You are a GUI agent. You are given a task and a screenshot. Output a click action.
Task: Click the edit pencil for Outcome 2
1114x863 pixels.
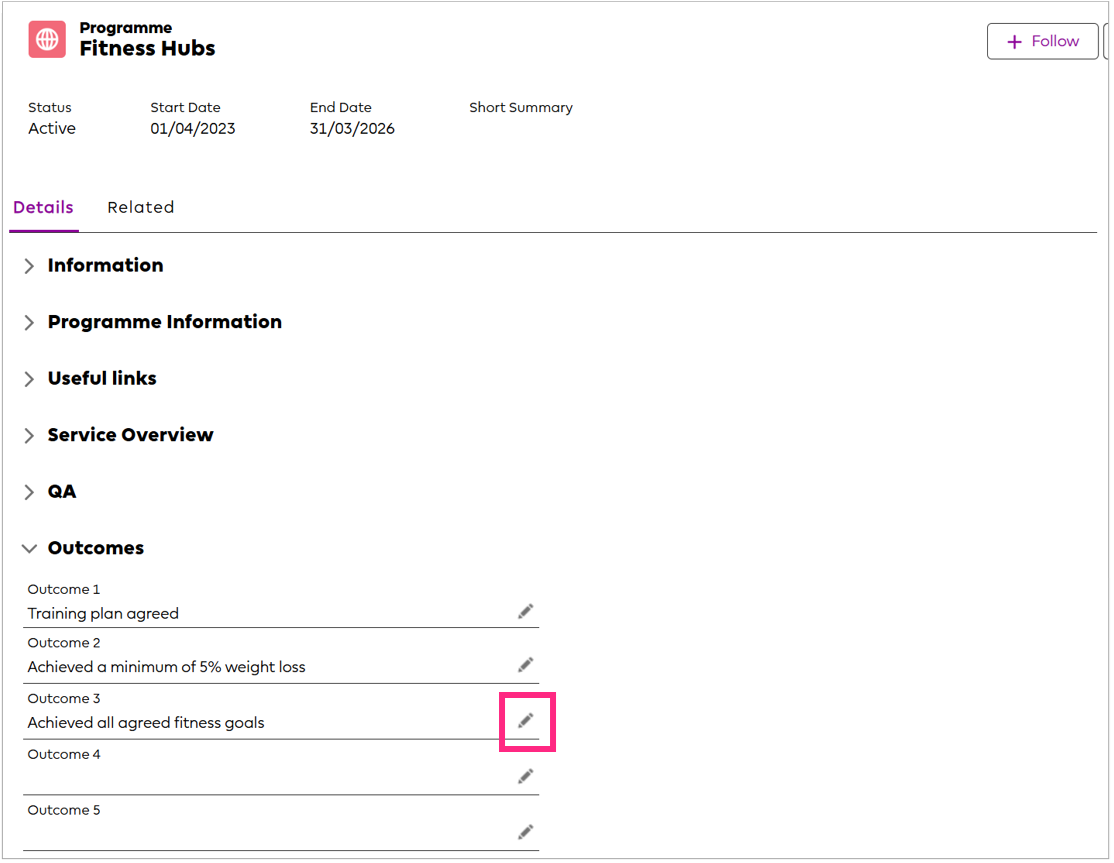[526, 665]
